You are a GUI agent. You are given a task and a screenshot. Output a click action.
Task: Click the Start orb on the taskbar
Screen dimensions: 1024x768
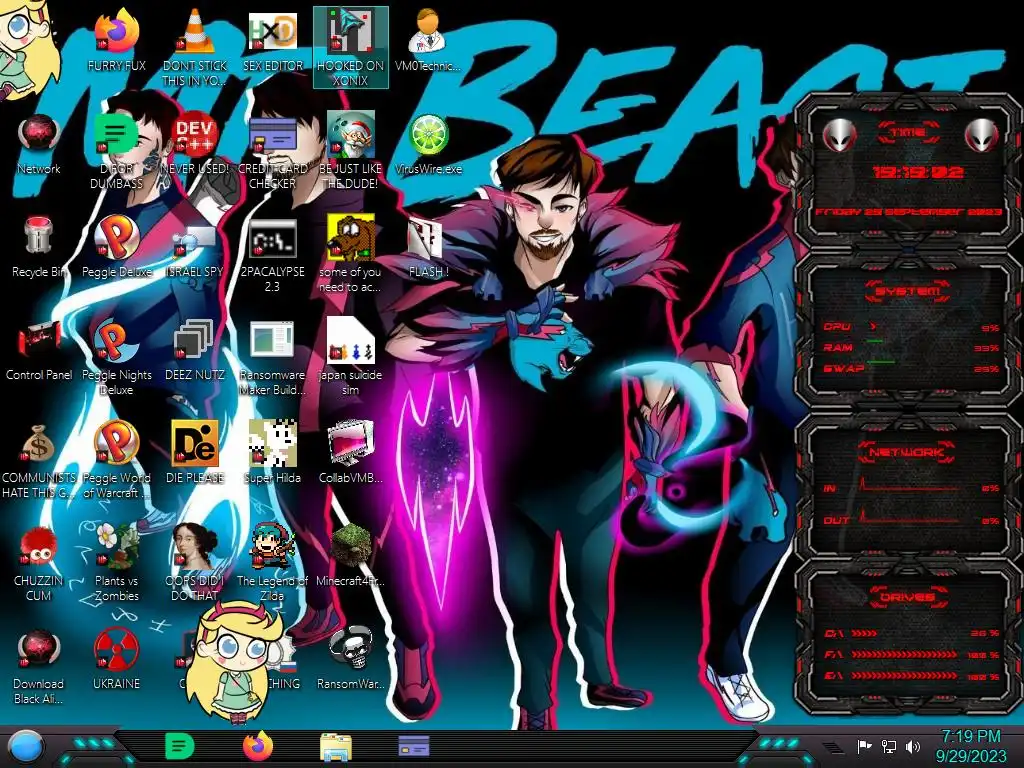point(26,747)
